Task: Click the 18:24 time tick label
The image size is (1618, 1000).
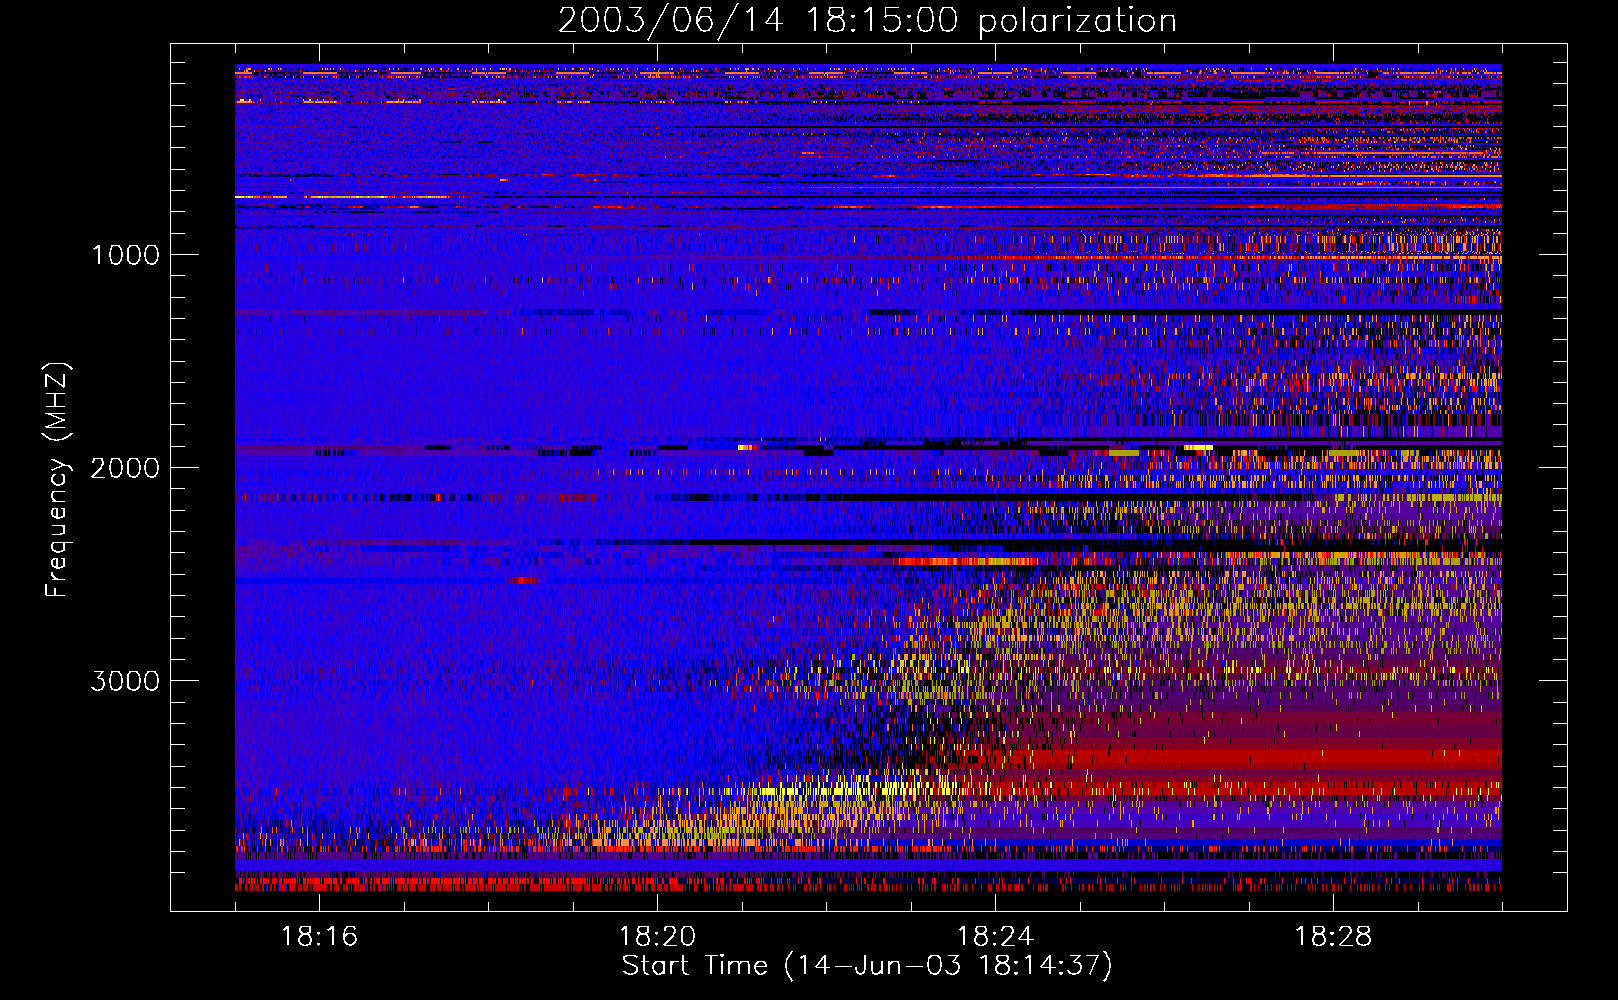Action: click(x=995, y=937)
